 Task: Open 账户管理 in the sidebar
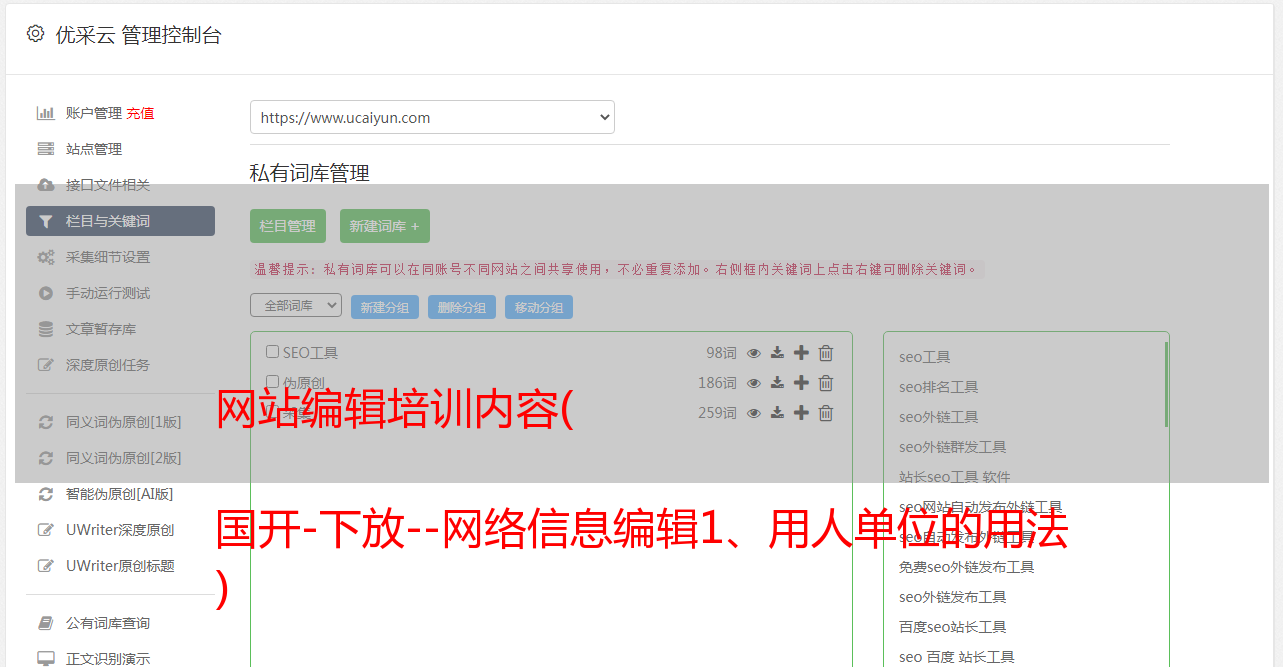pos(94,113)
